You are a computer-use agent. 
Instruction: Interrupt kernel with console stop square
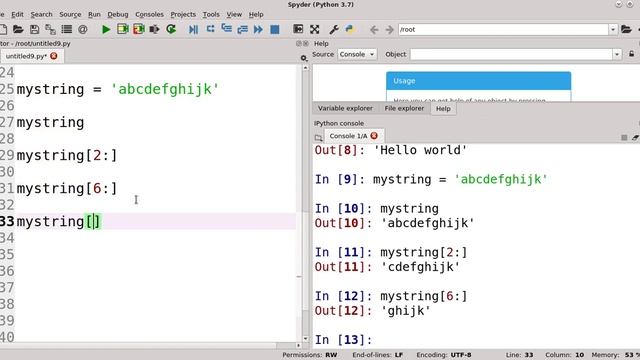click(624, 138)
